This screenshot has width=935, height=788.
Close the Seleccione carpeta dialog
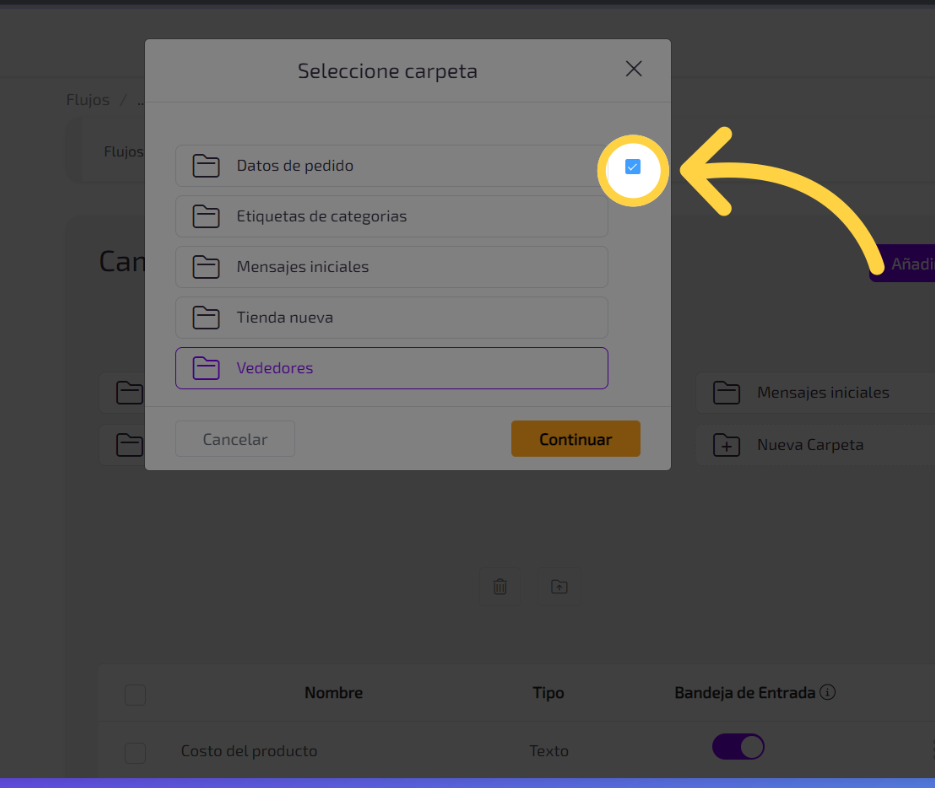coord(633,69)
